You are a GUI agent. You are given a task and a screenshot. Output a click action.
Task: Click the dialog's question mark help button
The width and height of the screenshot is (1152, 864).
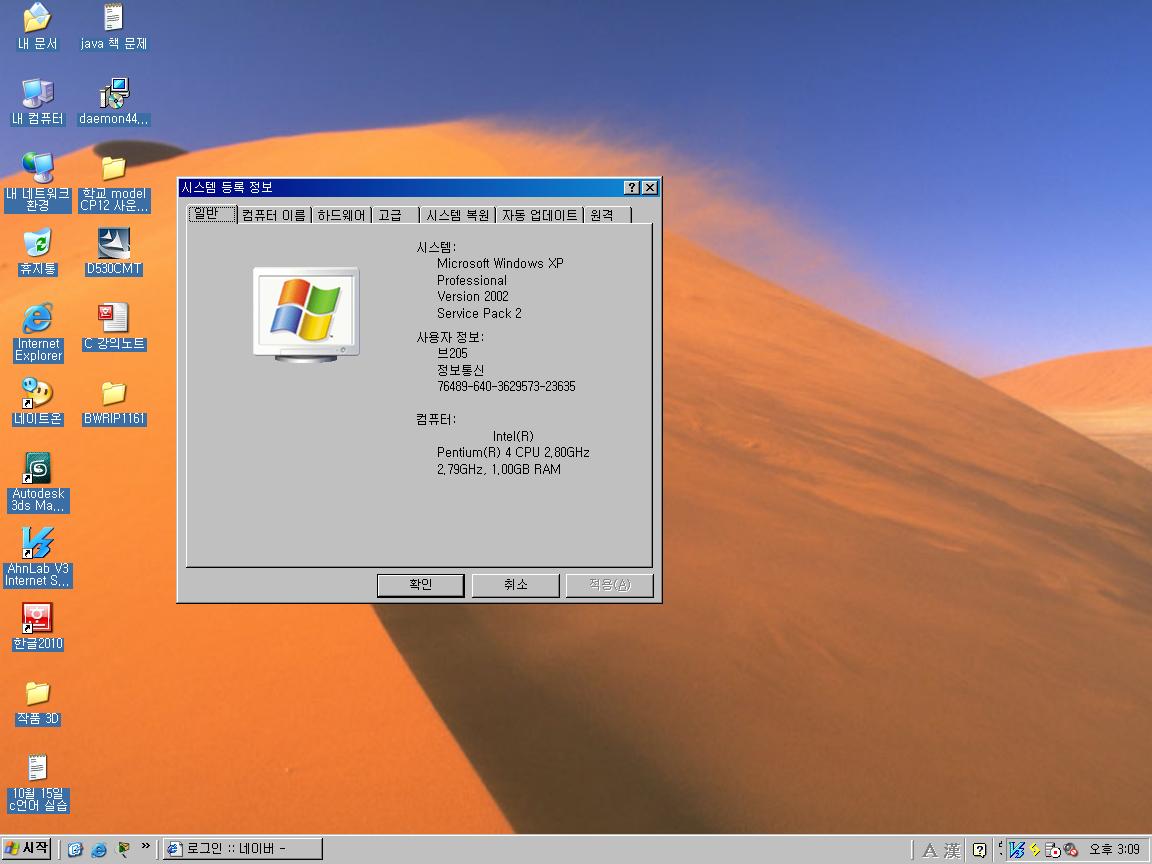(x=632, y=188)
